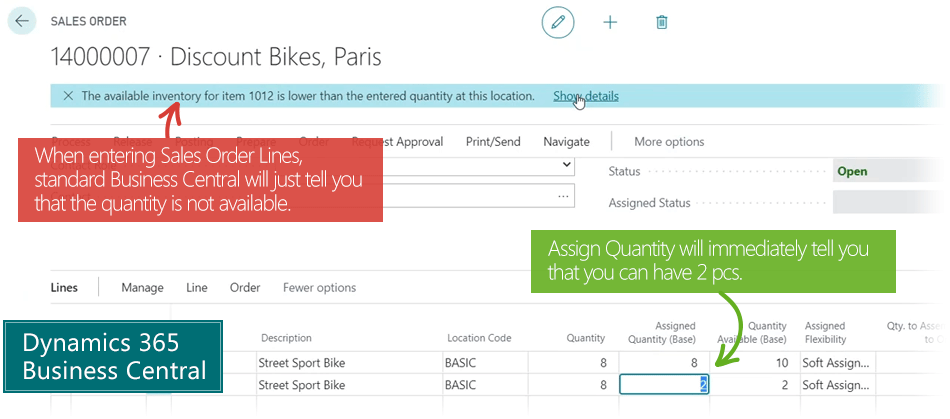Click the plus new record icon
950x419 pixels.
[x=610, y=21]
